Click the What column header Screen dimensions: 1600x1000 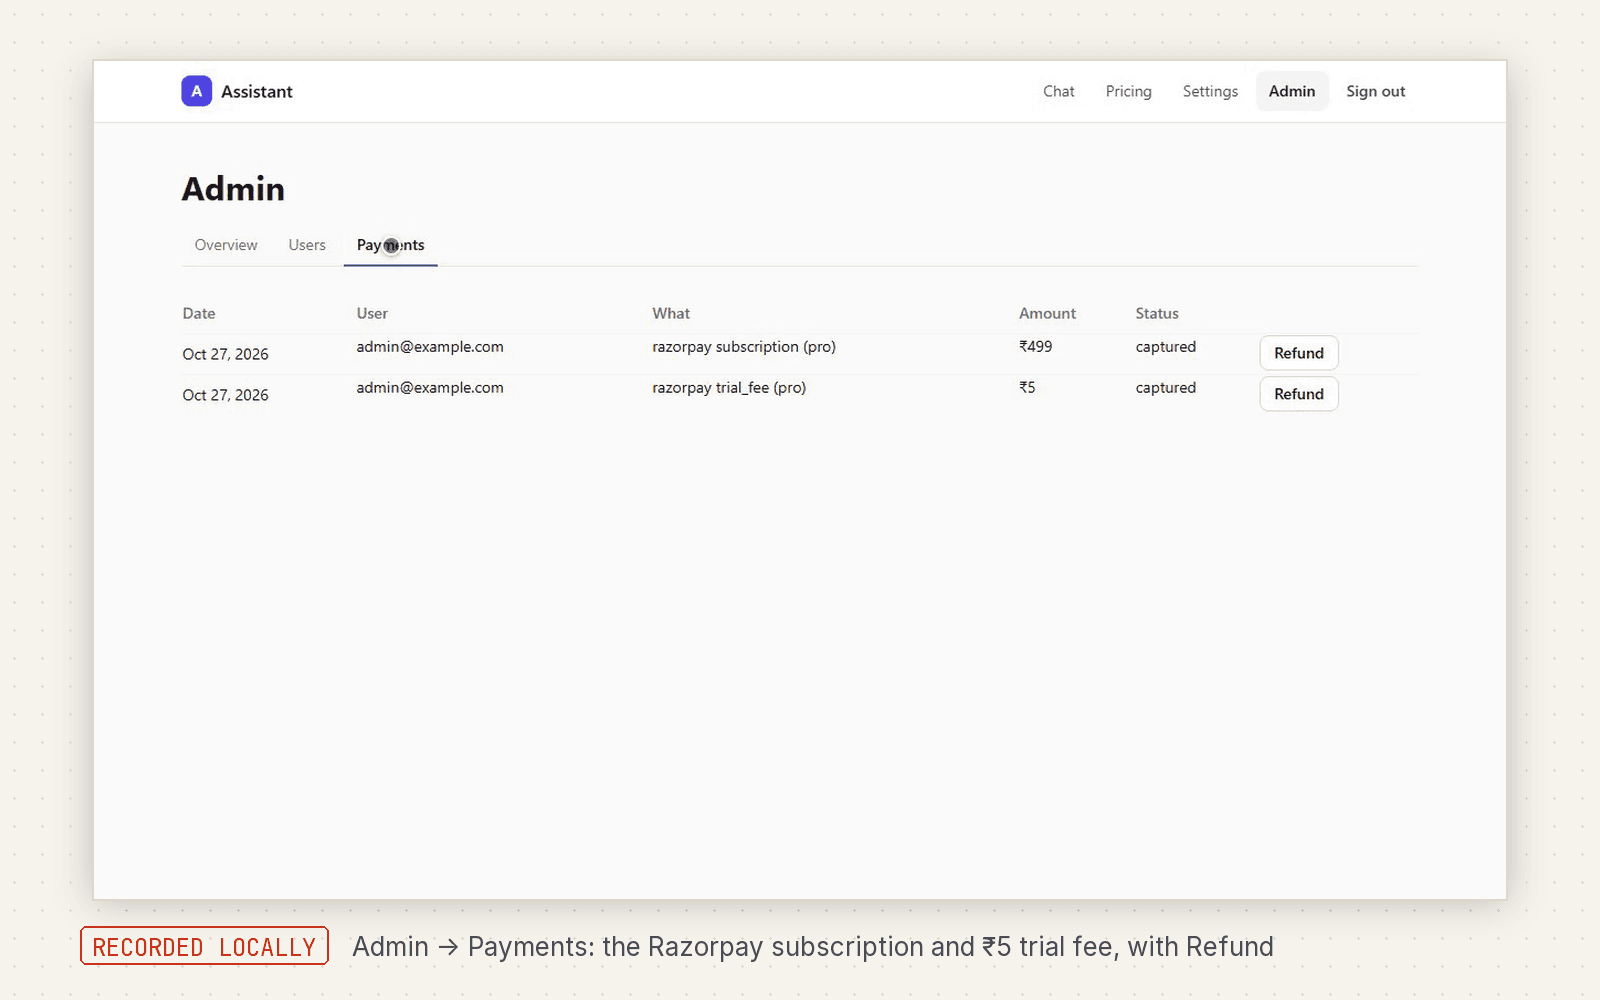(x=671, y=313)
